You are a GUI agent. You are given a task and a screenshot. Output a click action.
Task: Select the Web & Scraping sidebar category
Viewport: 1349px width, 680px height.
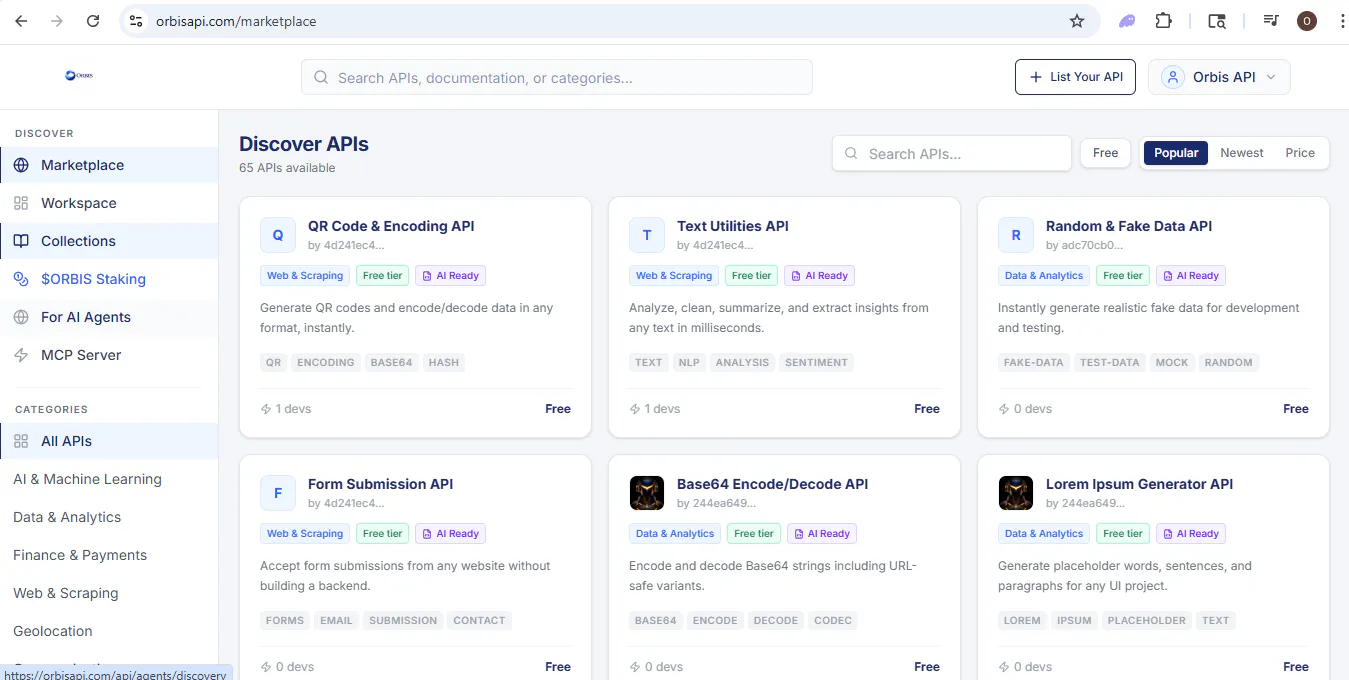click(x=66, y=593)
